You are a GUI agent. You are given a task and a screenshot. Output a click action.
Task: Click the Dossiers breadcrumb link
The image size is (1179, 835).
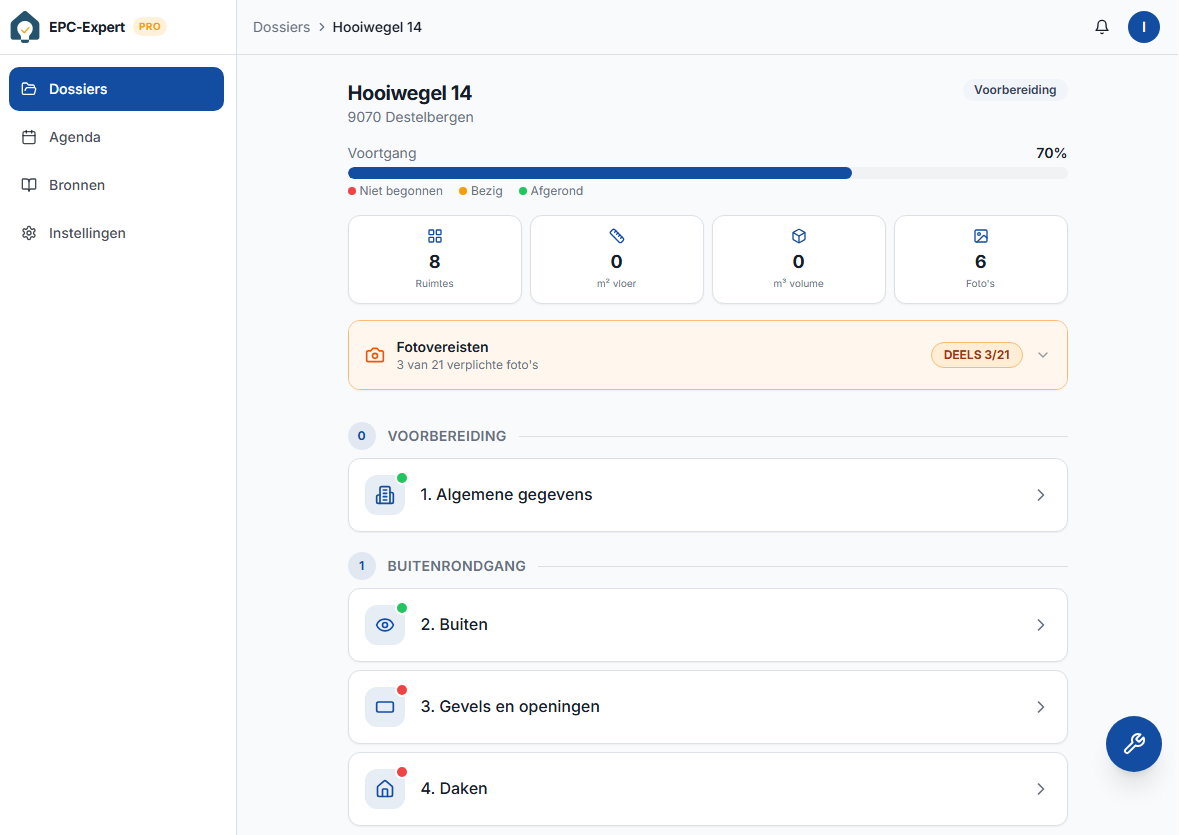click(x=282, y=27)
